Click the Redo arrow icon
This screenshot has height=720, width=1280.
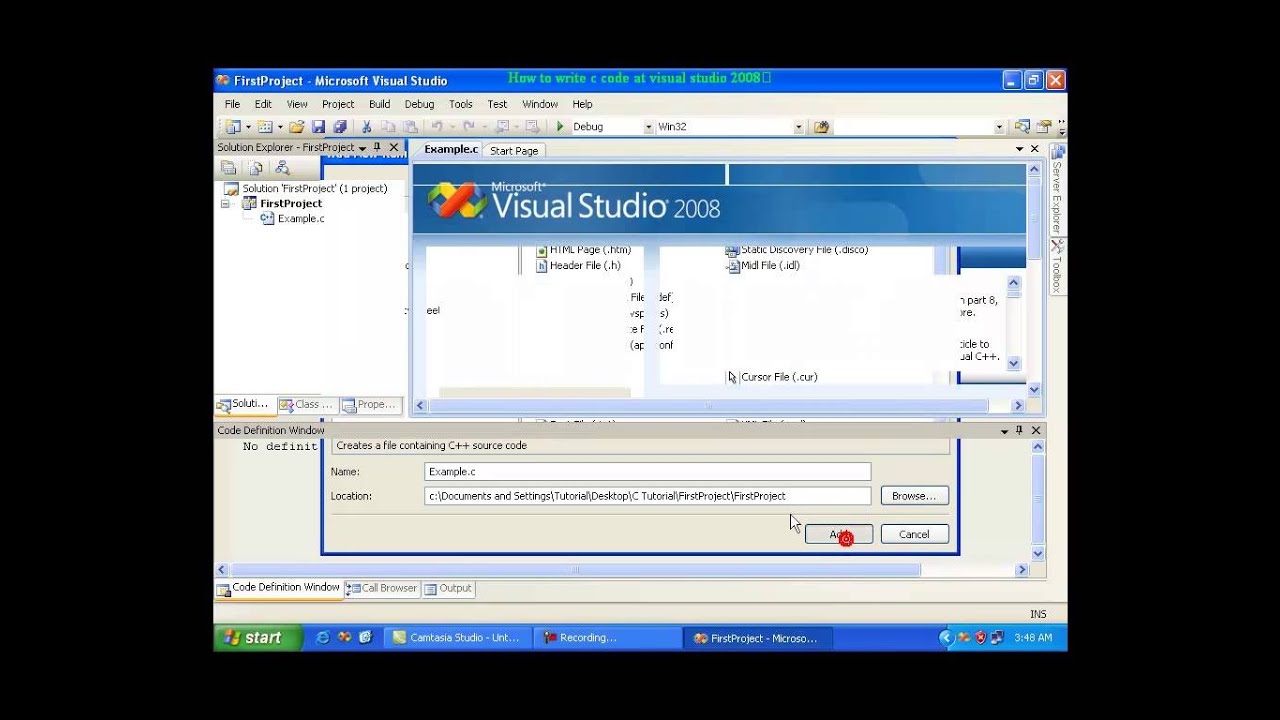click(469, 127)
